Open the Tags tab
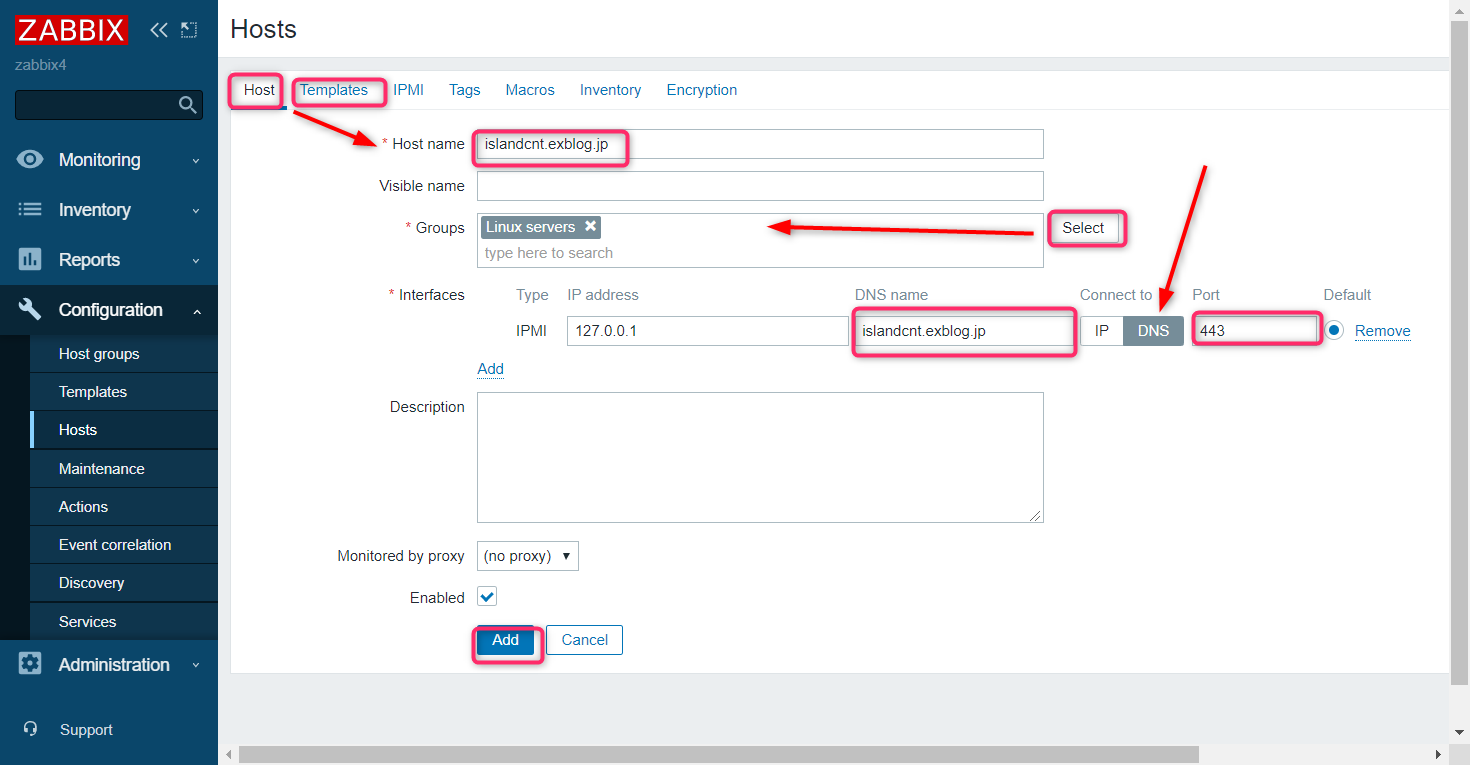 (x=465, y=90)
